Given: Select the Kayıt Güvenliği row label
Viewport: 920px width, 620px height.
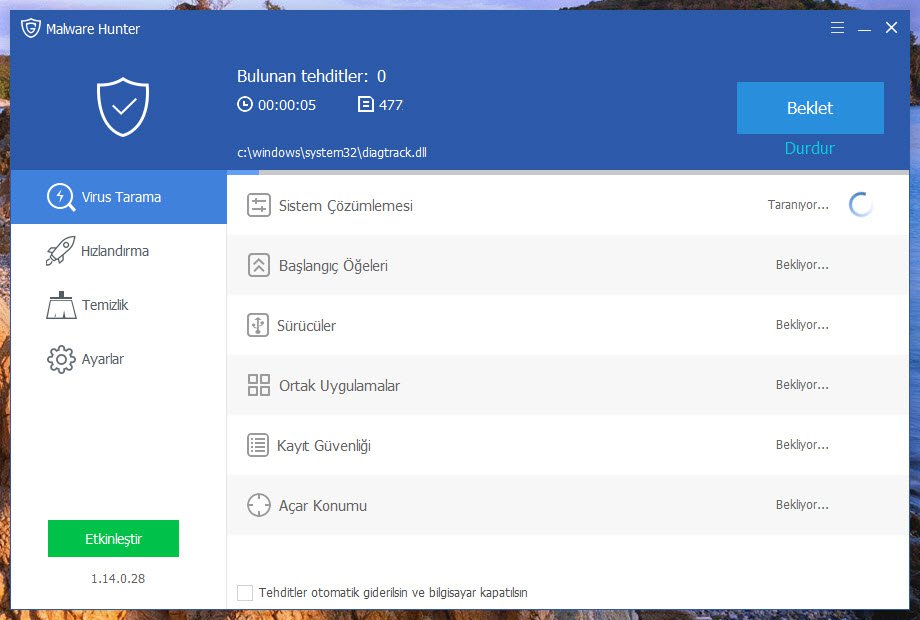Looking at the screenshot, I should coord(324,446).
